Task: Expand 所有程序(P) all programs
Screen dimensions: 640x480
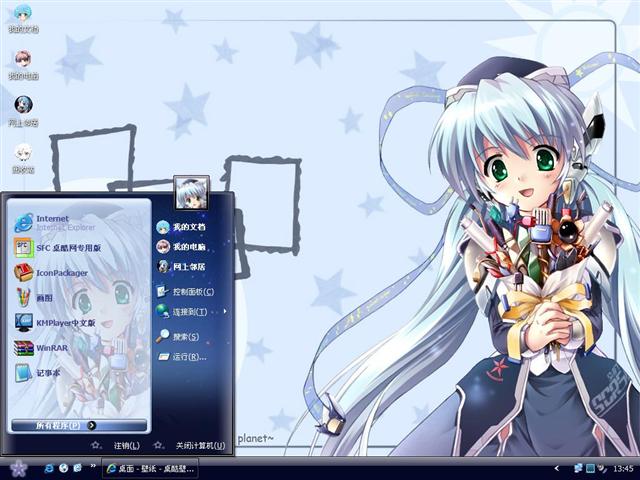Action: (x=79, y=425)
